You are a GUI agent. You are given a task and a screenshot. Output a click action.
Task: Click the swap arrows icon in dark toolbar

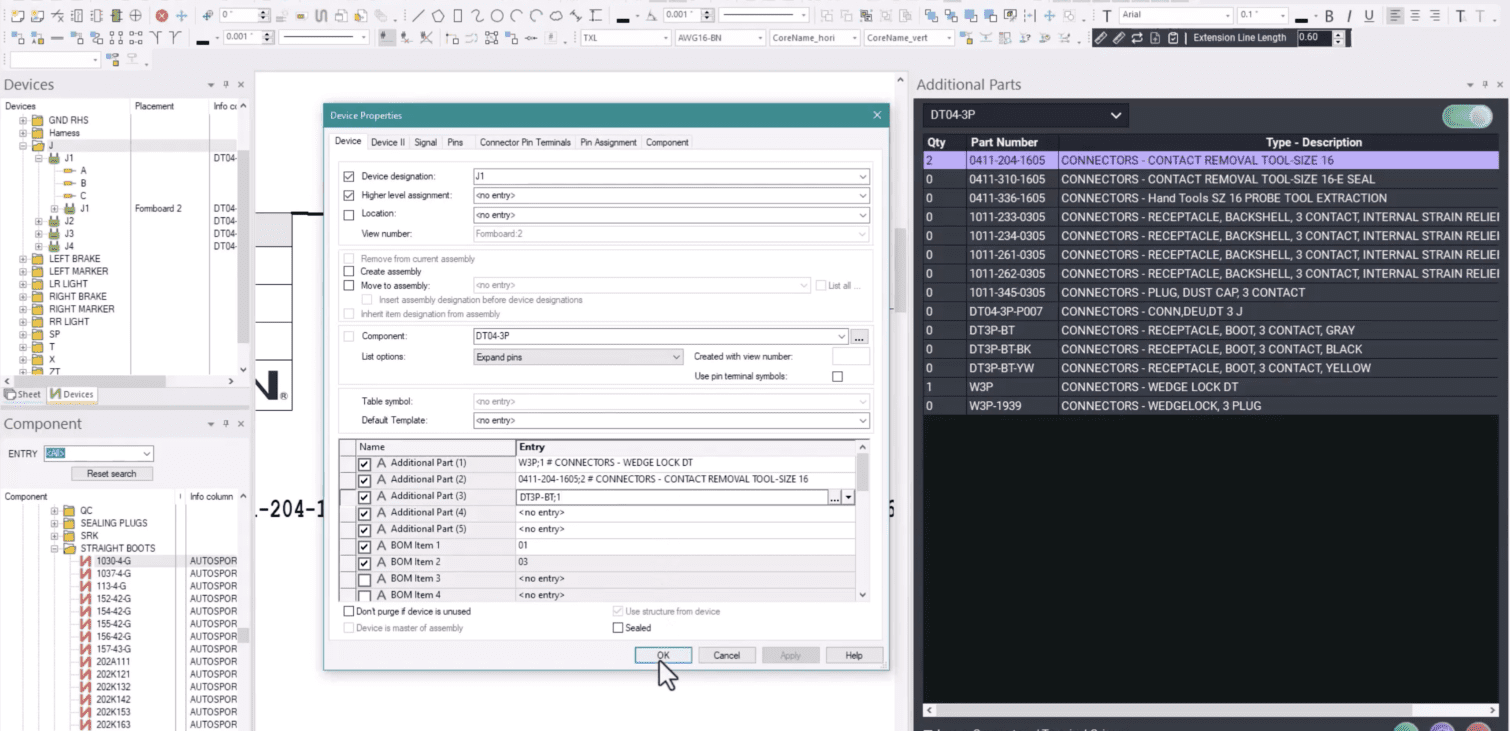coord(1137,37)
